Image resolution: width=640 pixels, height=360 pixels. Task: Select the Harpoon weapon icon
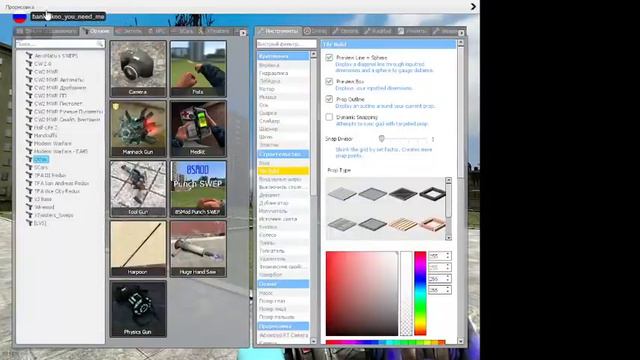138,249
